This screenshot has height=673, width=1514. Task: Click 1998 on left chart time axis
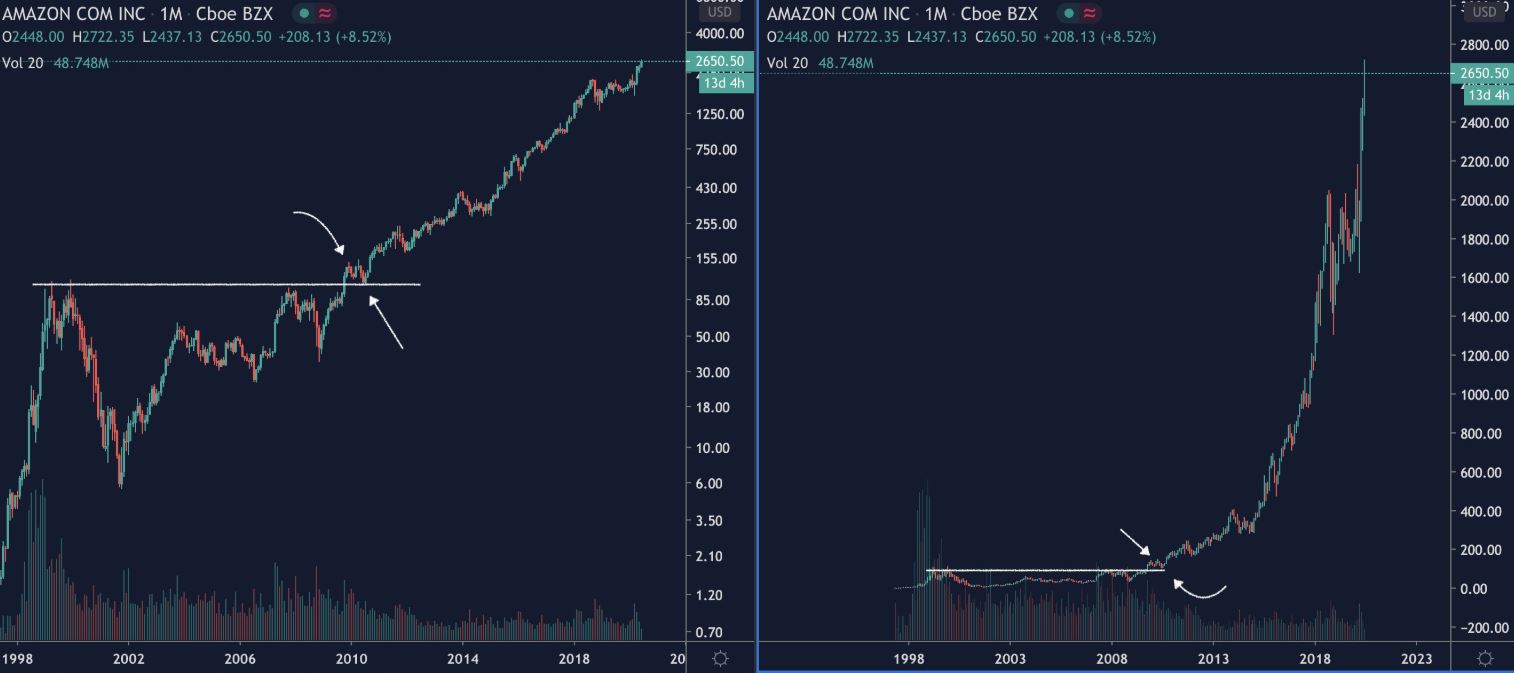[18, 659]
